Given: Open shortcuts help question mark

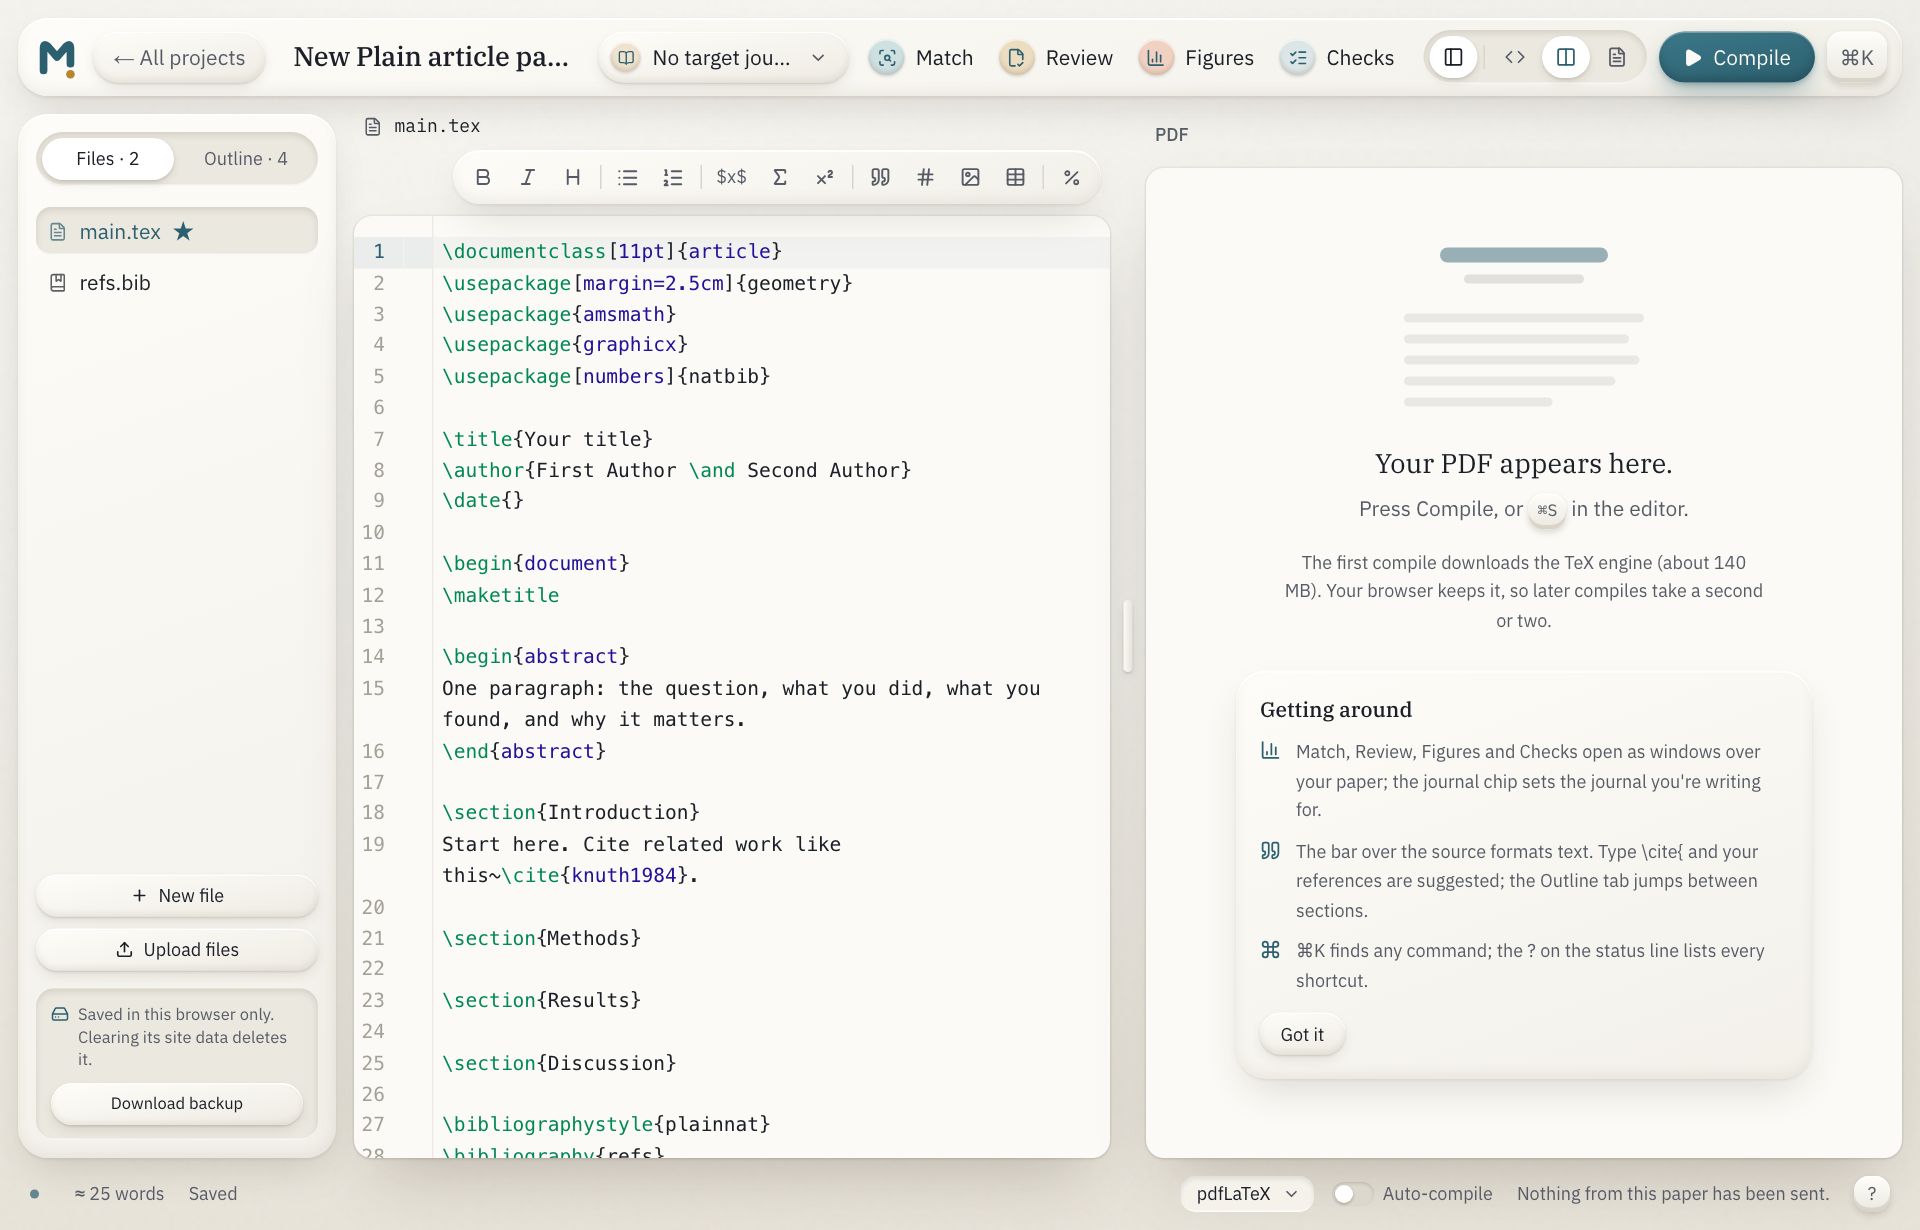Looking at the screenshot, I should [1871, 1192].
